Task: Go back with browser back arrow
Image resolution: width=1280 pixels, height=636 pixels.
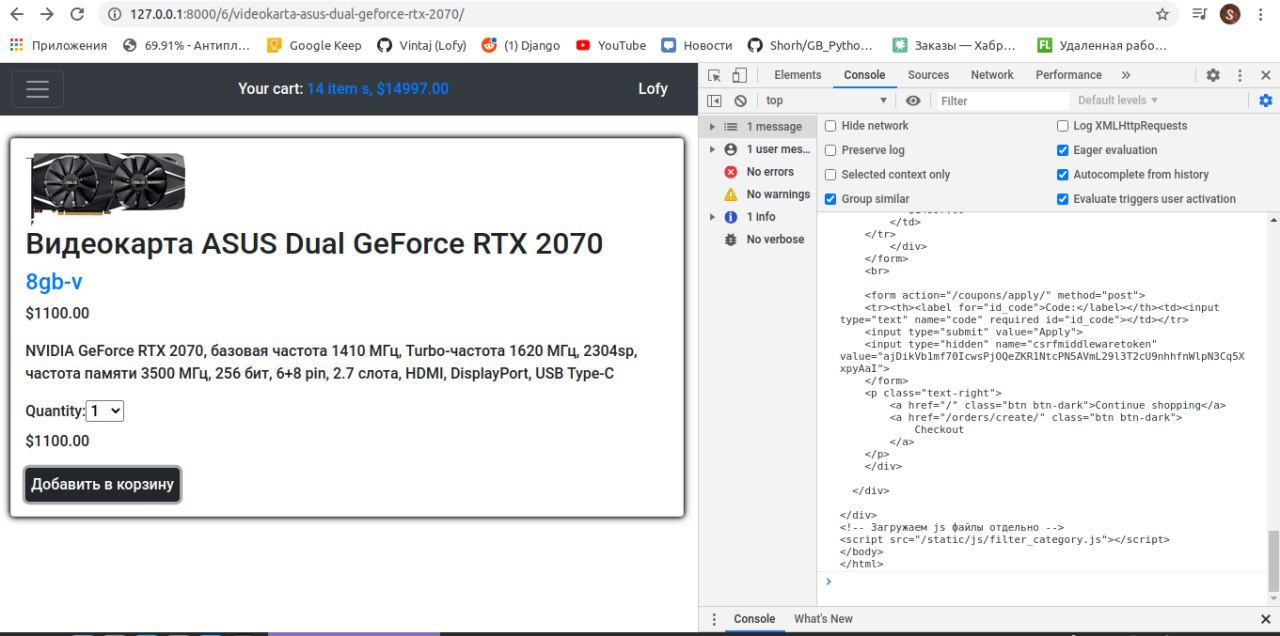Action: coord(16,14)
